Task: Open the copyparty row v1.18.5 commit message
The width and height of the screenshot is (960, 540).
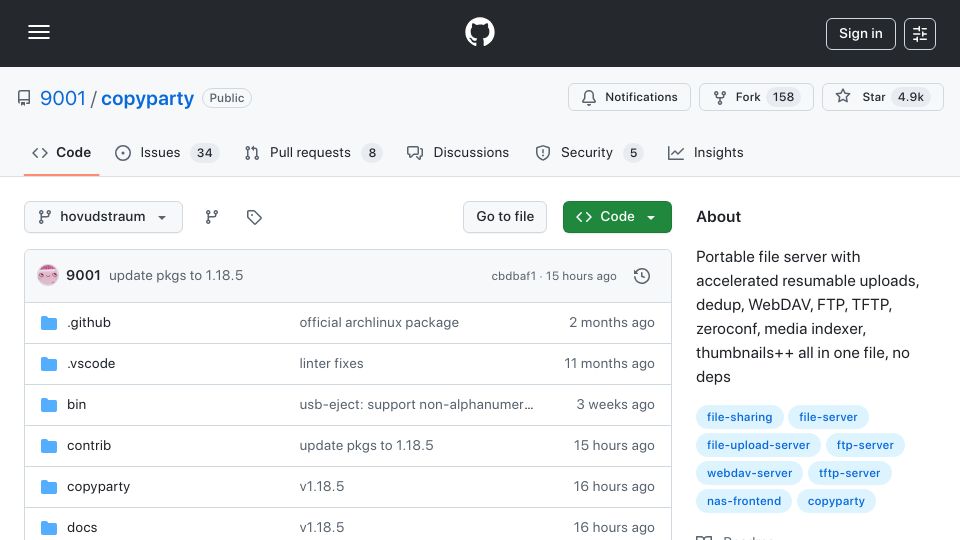Action: (321, 487)
